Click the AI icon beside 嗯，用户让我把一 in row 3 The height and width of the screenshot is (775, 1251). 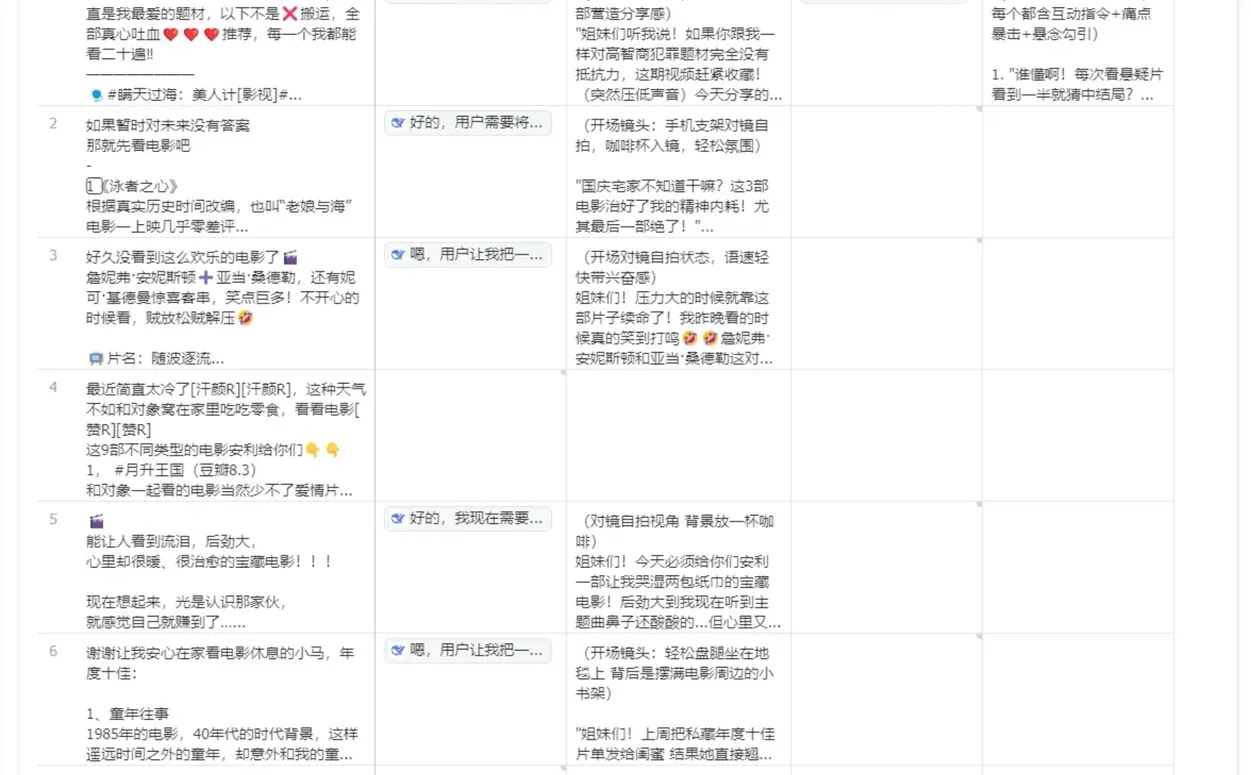(397, 256)
